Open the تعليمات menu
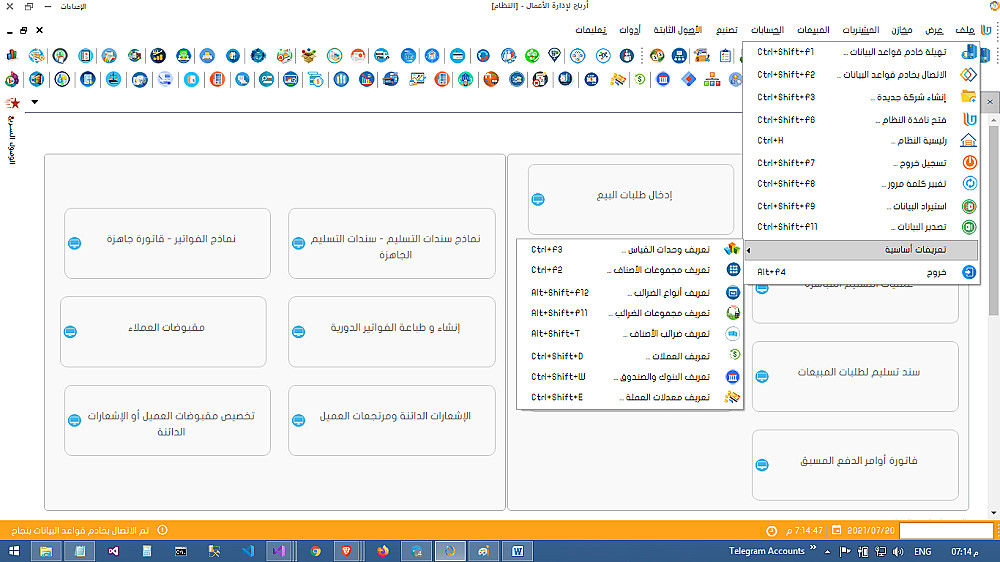The width and height of the screenshot is (1000, 562). point(591,30)
